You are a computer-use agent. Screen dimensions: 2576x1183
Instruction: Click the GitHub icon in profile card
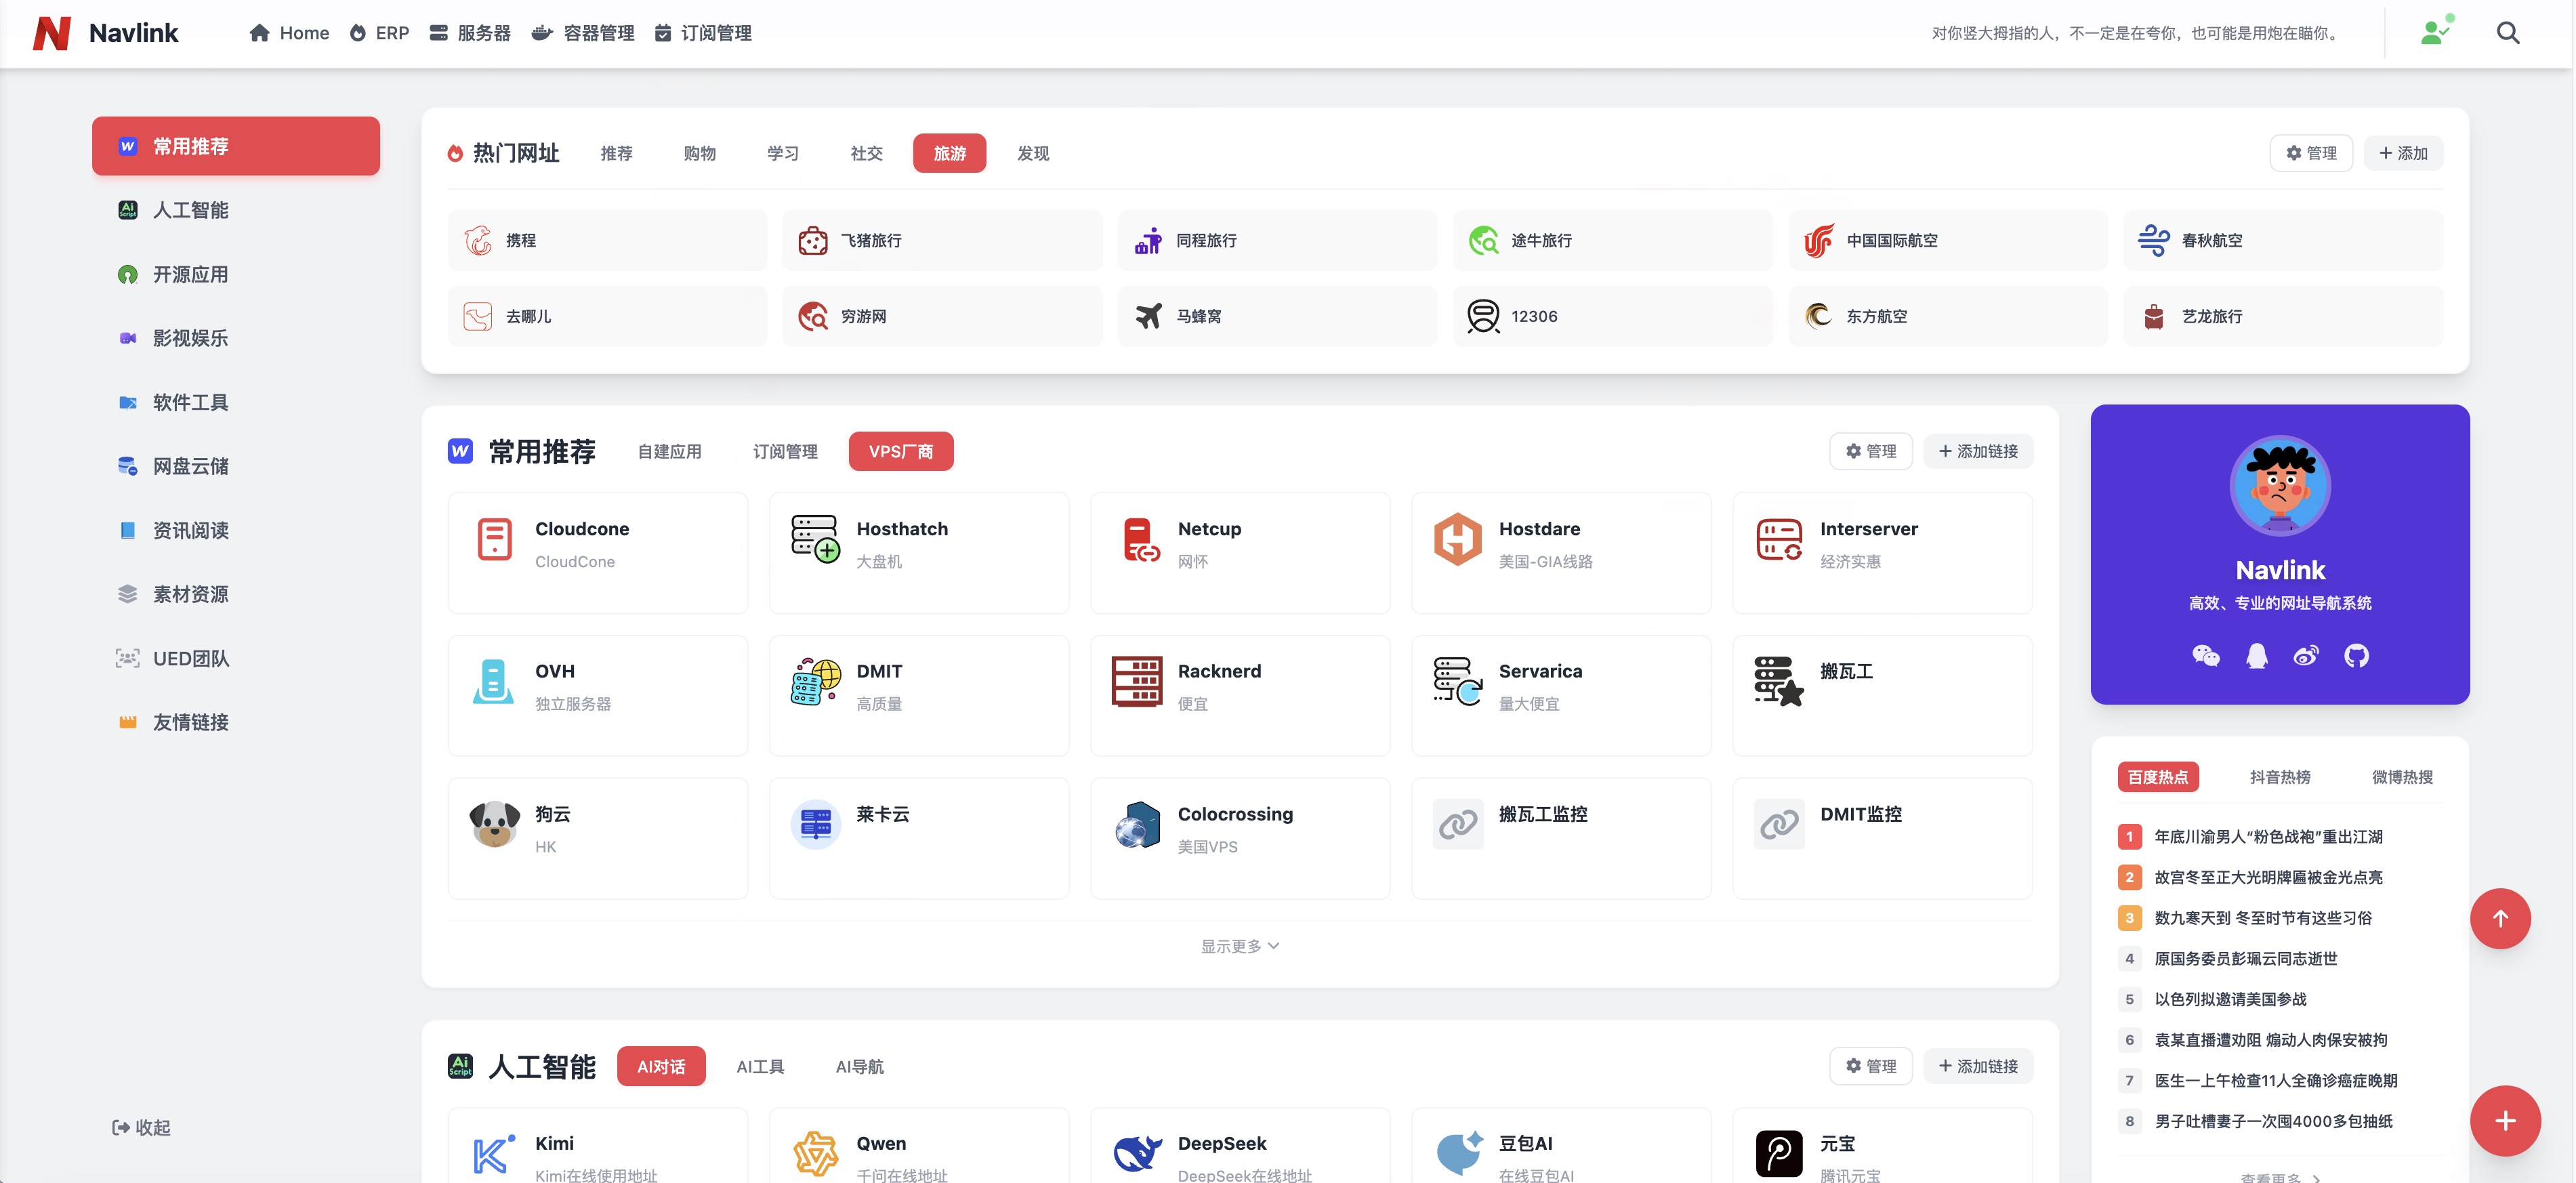tap(2356, 656)
